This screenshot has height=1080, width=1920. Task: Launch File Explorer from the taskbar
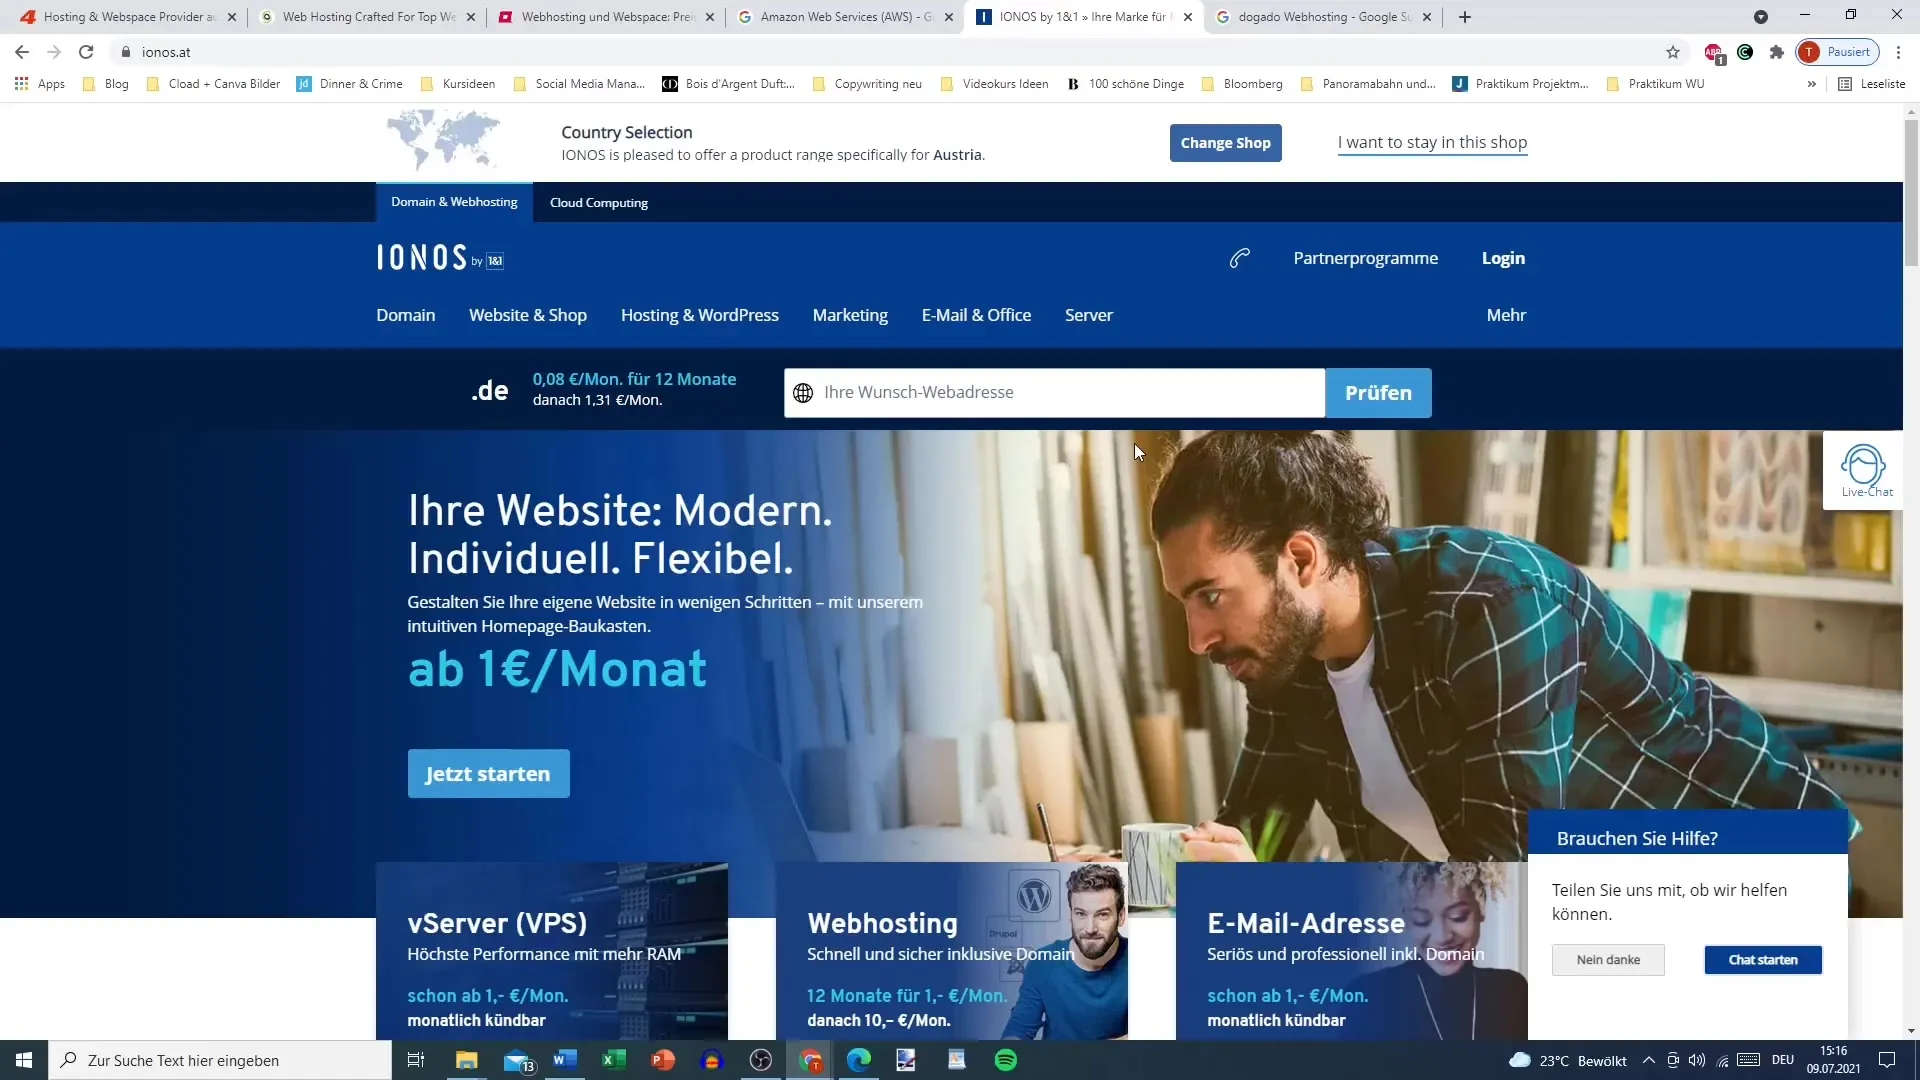pos(467,1060)
